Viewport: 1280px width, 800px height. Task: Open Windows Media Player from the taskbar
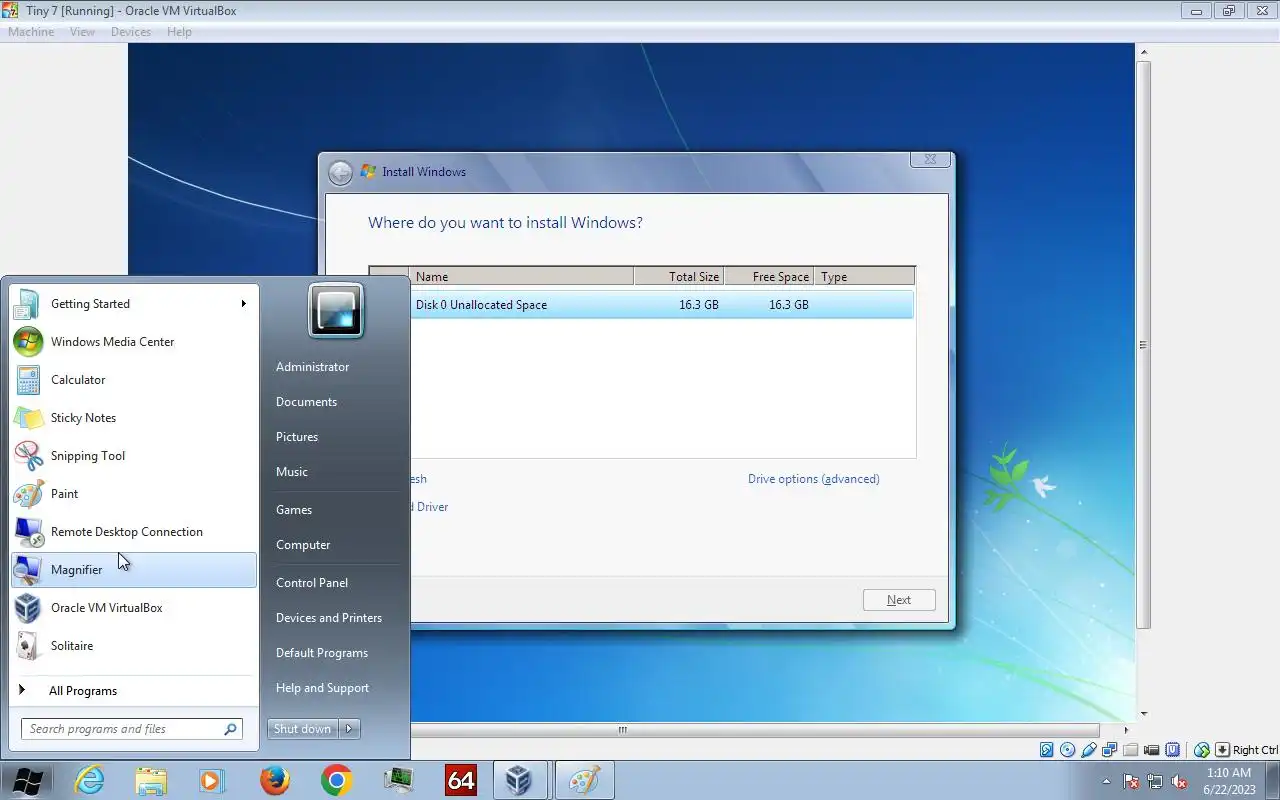click(x=213, y=780)
